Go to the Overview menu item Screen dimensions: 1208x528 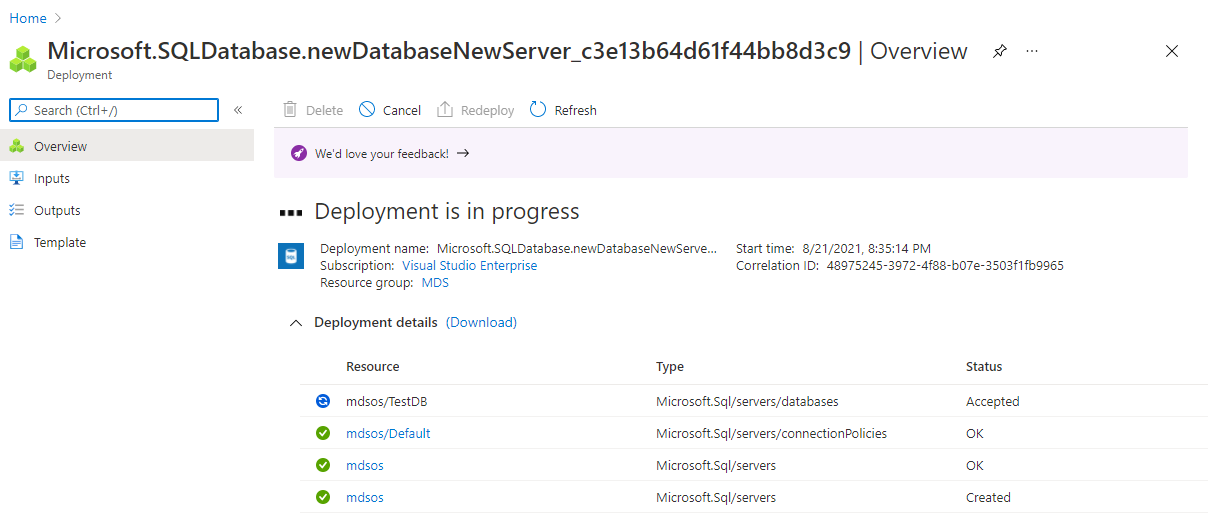(x=60, y=146)
